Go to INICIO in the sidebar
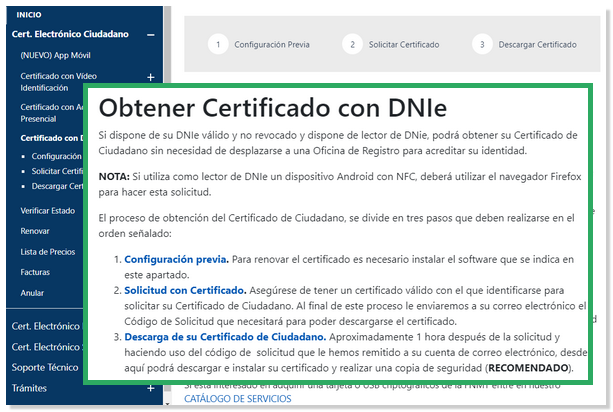The width and height of the screenshot is (613, 412). tap(29, 15)
